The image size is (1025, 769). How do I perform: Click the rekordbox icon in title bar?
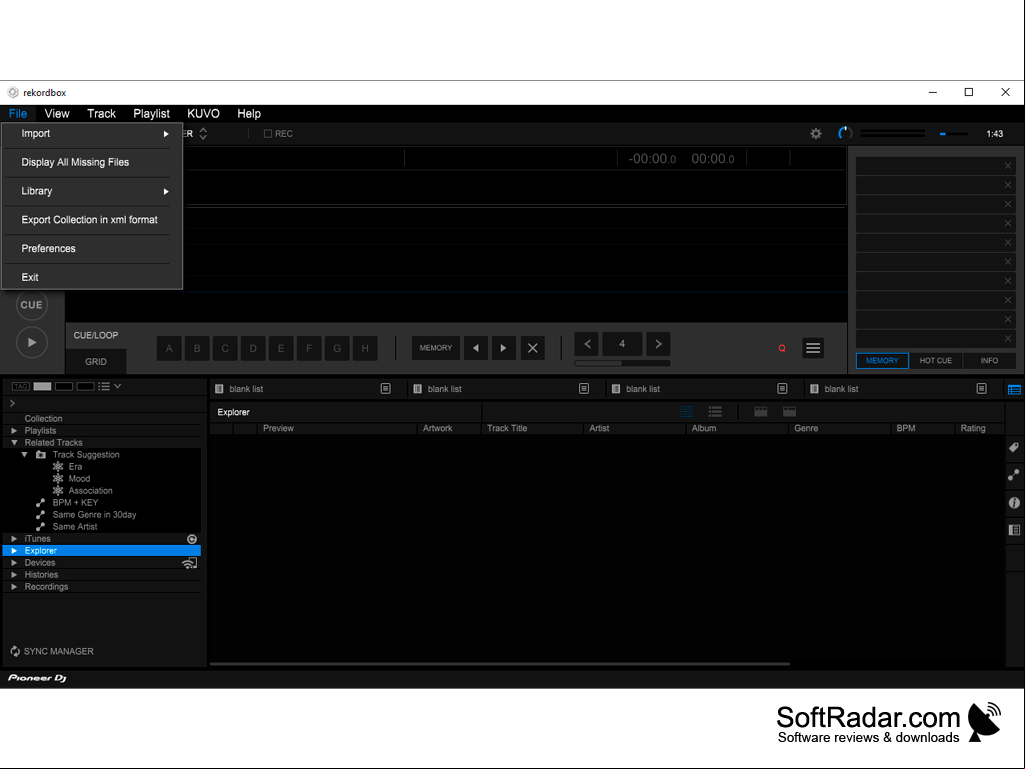[x=12, y=92]
